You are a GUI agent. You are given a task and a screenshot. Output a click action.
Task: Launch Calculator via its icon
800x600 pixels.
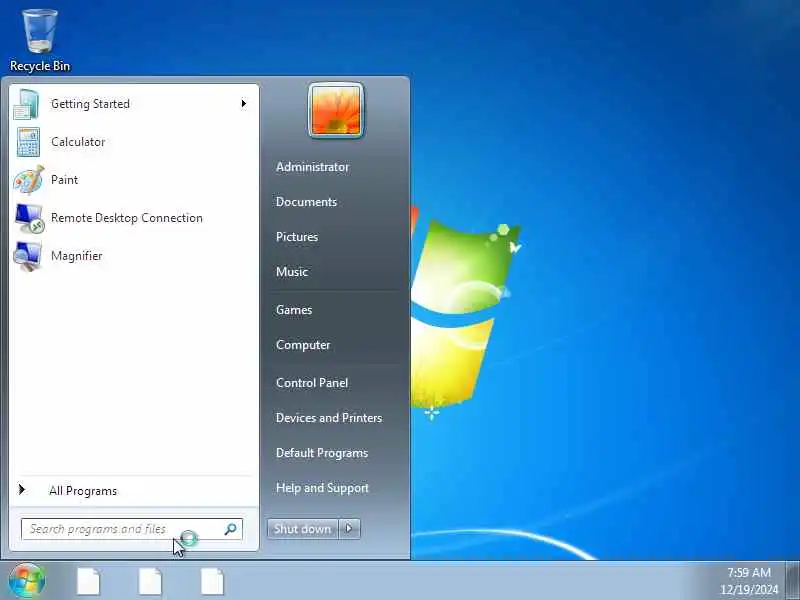pyautogui.click(x=28, y=142)
